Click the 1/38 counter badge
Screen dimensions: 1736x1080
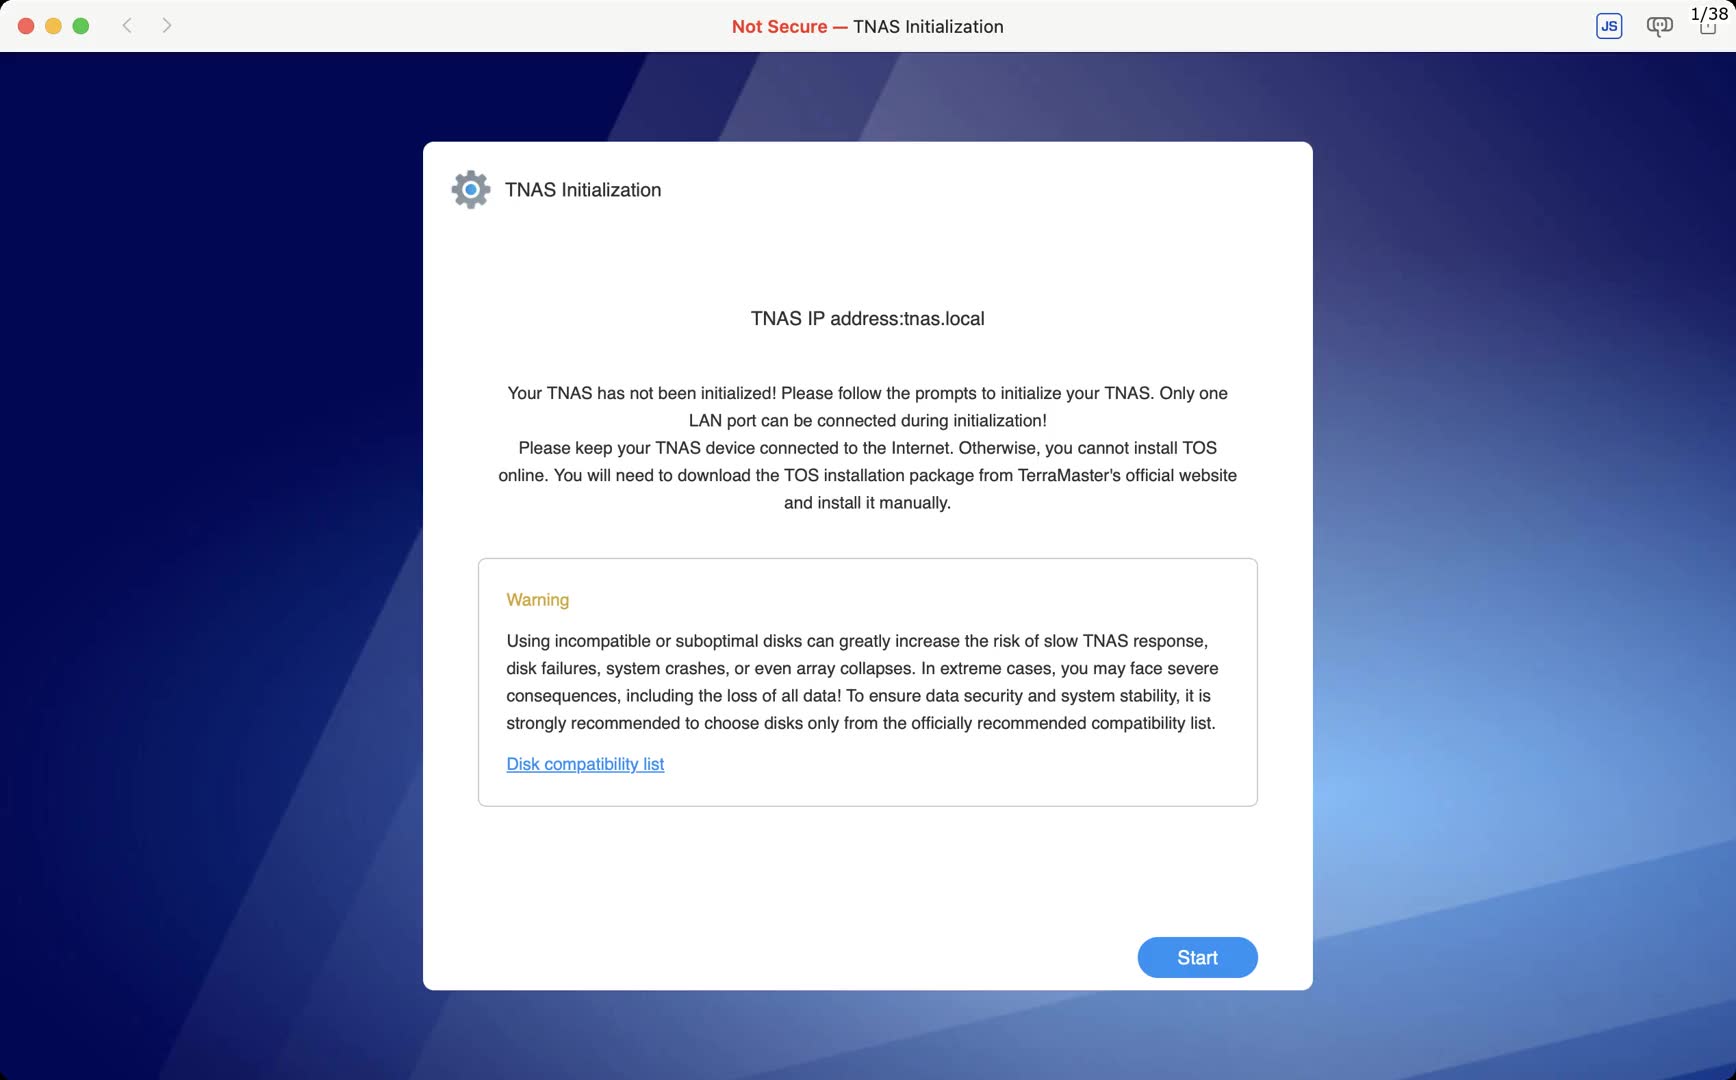point(1709,13)
